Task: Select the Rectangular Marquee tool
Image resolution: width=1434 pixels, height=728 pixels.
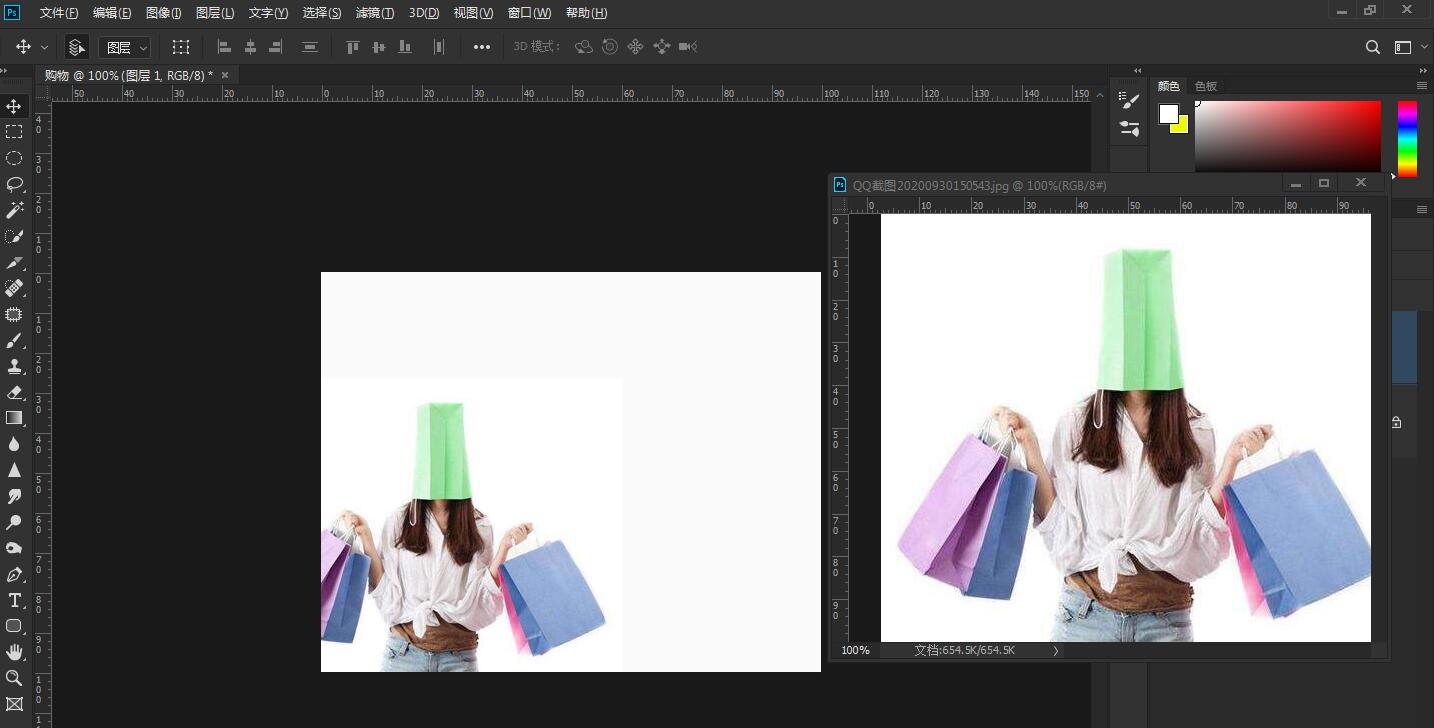Action: 15,132
